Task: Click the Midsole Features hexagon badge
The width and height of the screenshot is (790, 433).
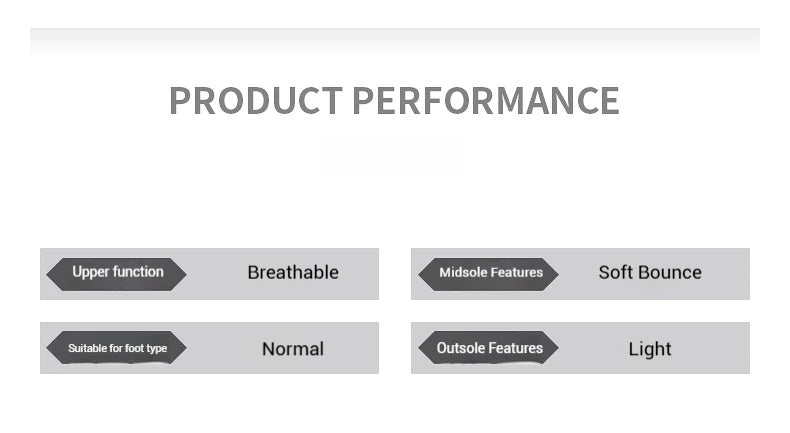Action: pyautogui.click(x=488, y=274)
